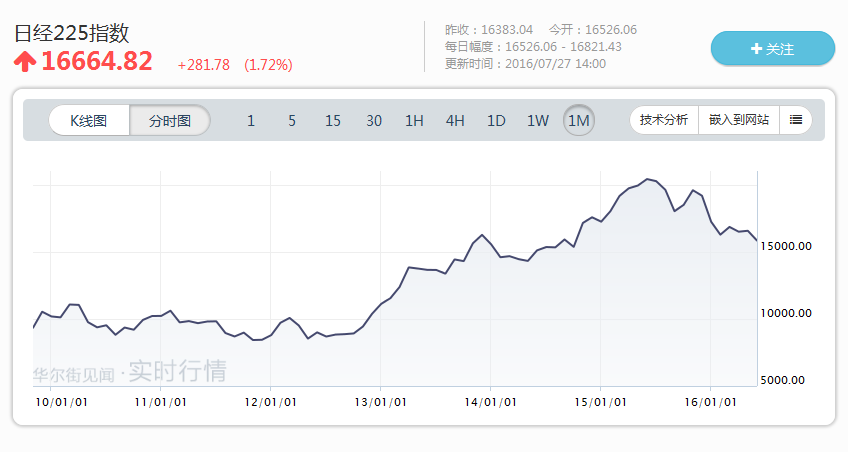Click the hamburger list menu icon
The image size is (848, 452).
795,120
